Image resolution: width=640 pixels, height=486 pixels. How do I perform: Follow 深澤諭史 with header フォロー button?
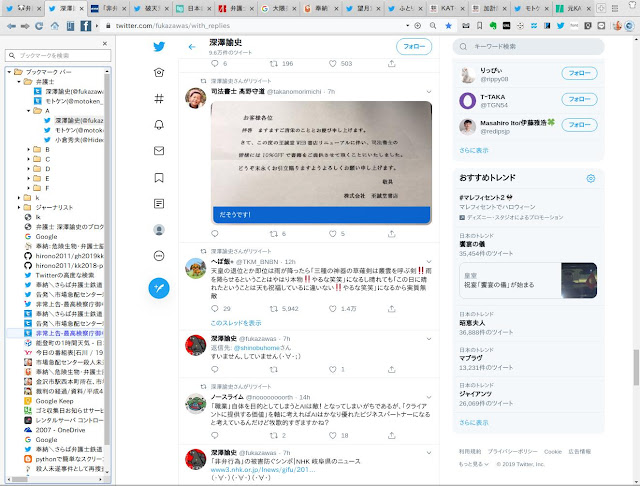click(414, 47)
